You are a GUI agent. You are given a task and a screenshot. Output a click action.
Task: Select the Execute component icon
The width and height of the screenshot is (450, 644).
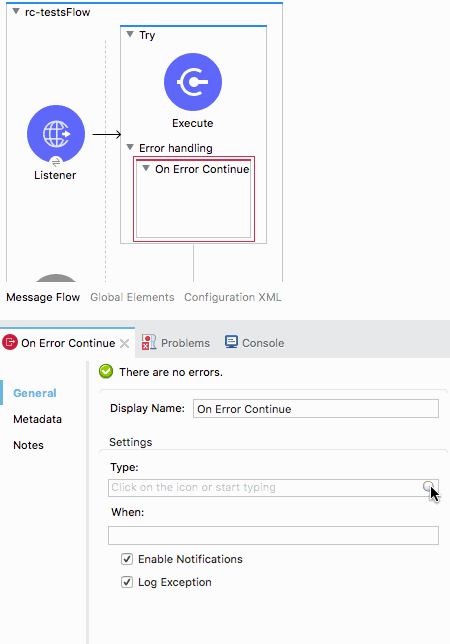tap(193, 82)
